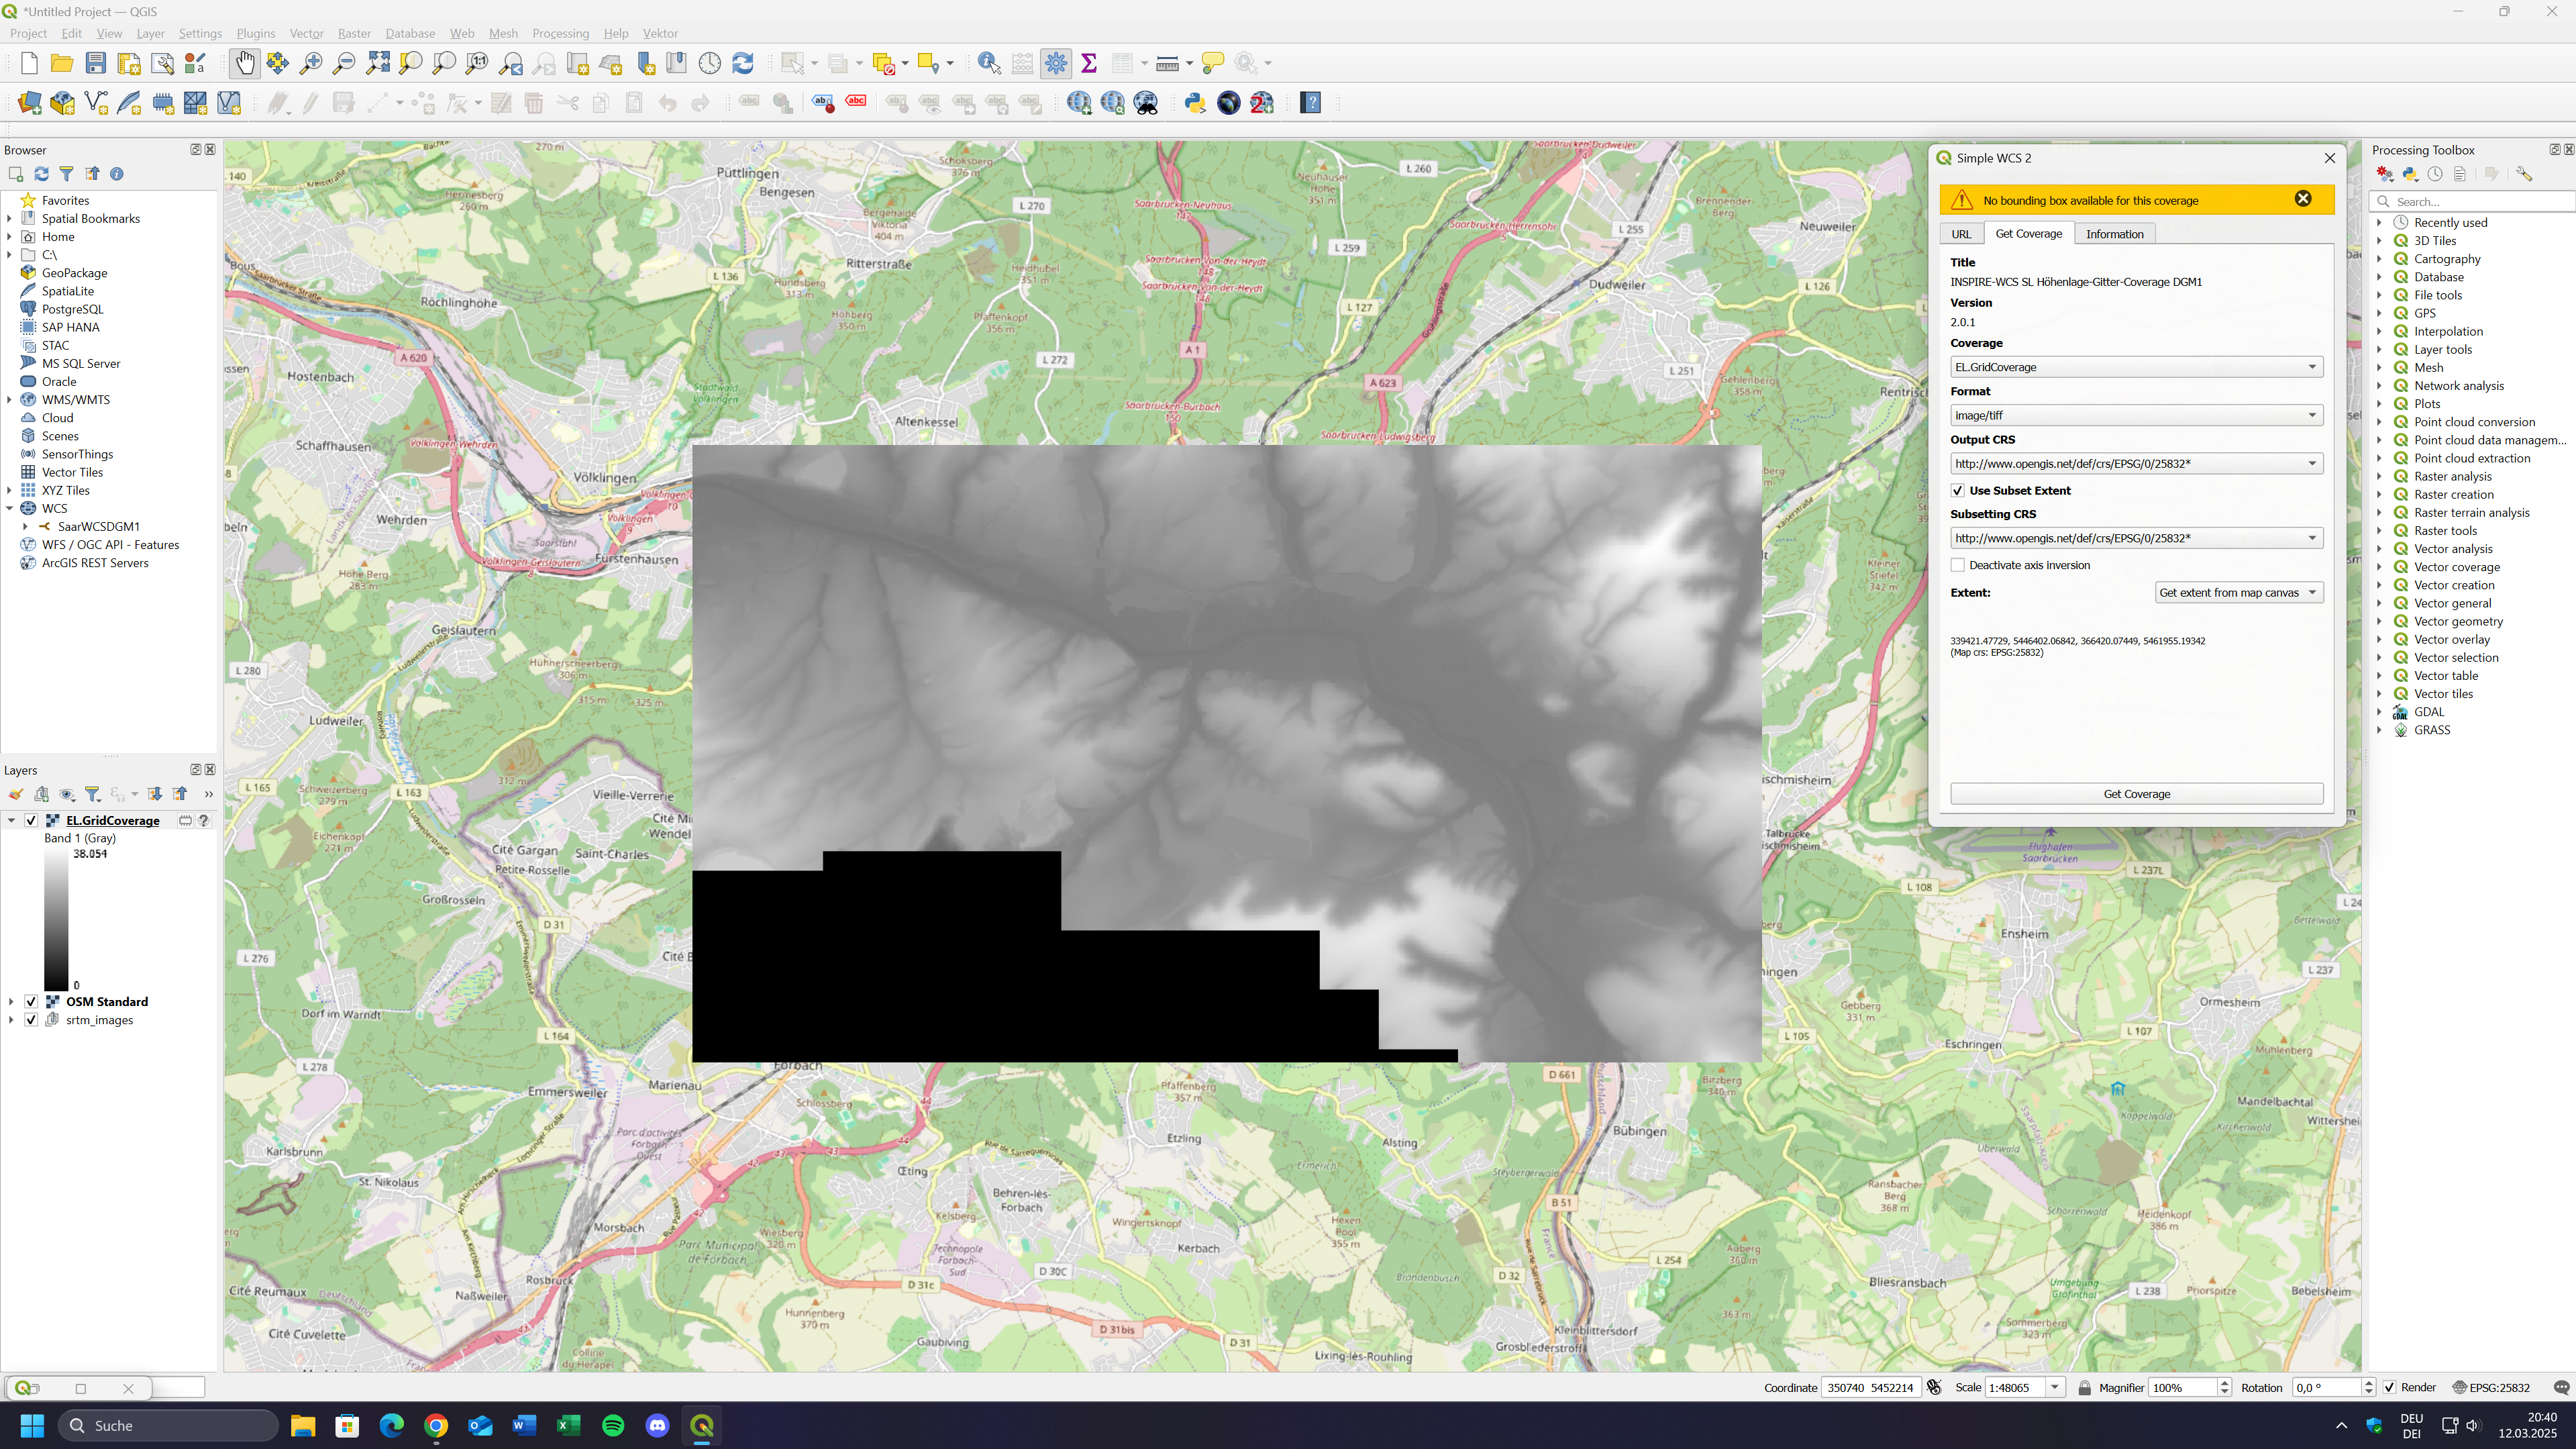2576x1449 pixels.
Task: Open the Raster menu
Action: (354, 33)
